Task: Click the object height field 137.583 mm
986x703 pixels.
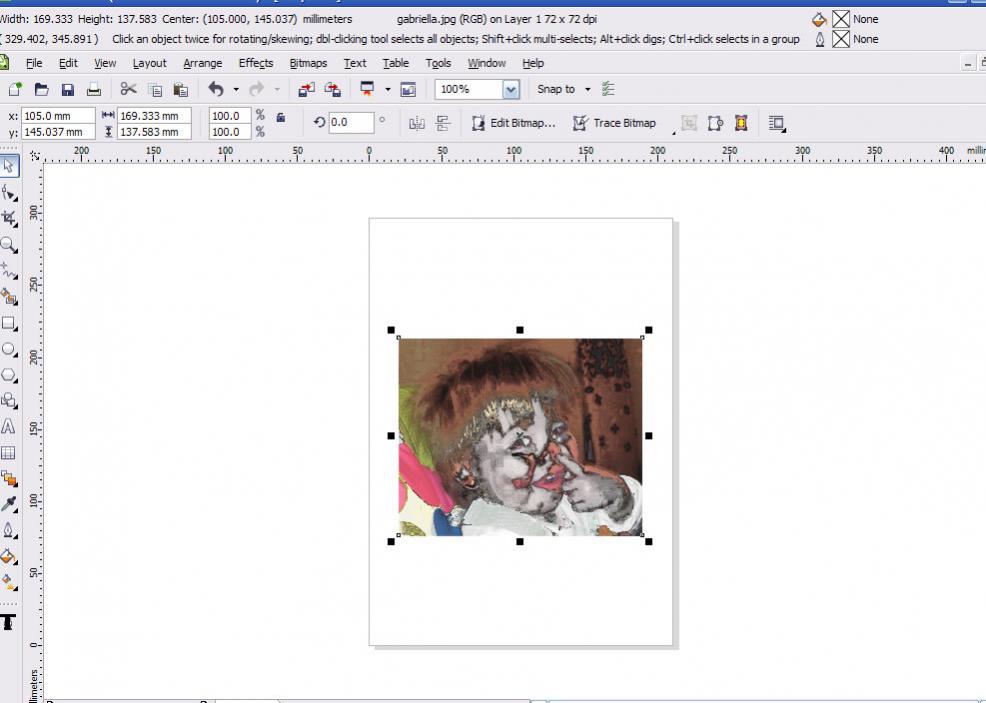Action: (x=154, y=132)
